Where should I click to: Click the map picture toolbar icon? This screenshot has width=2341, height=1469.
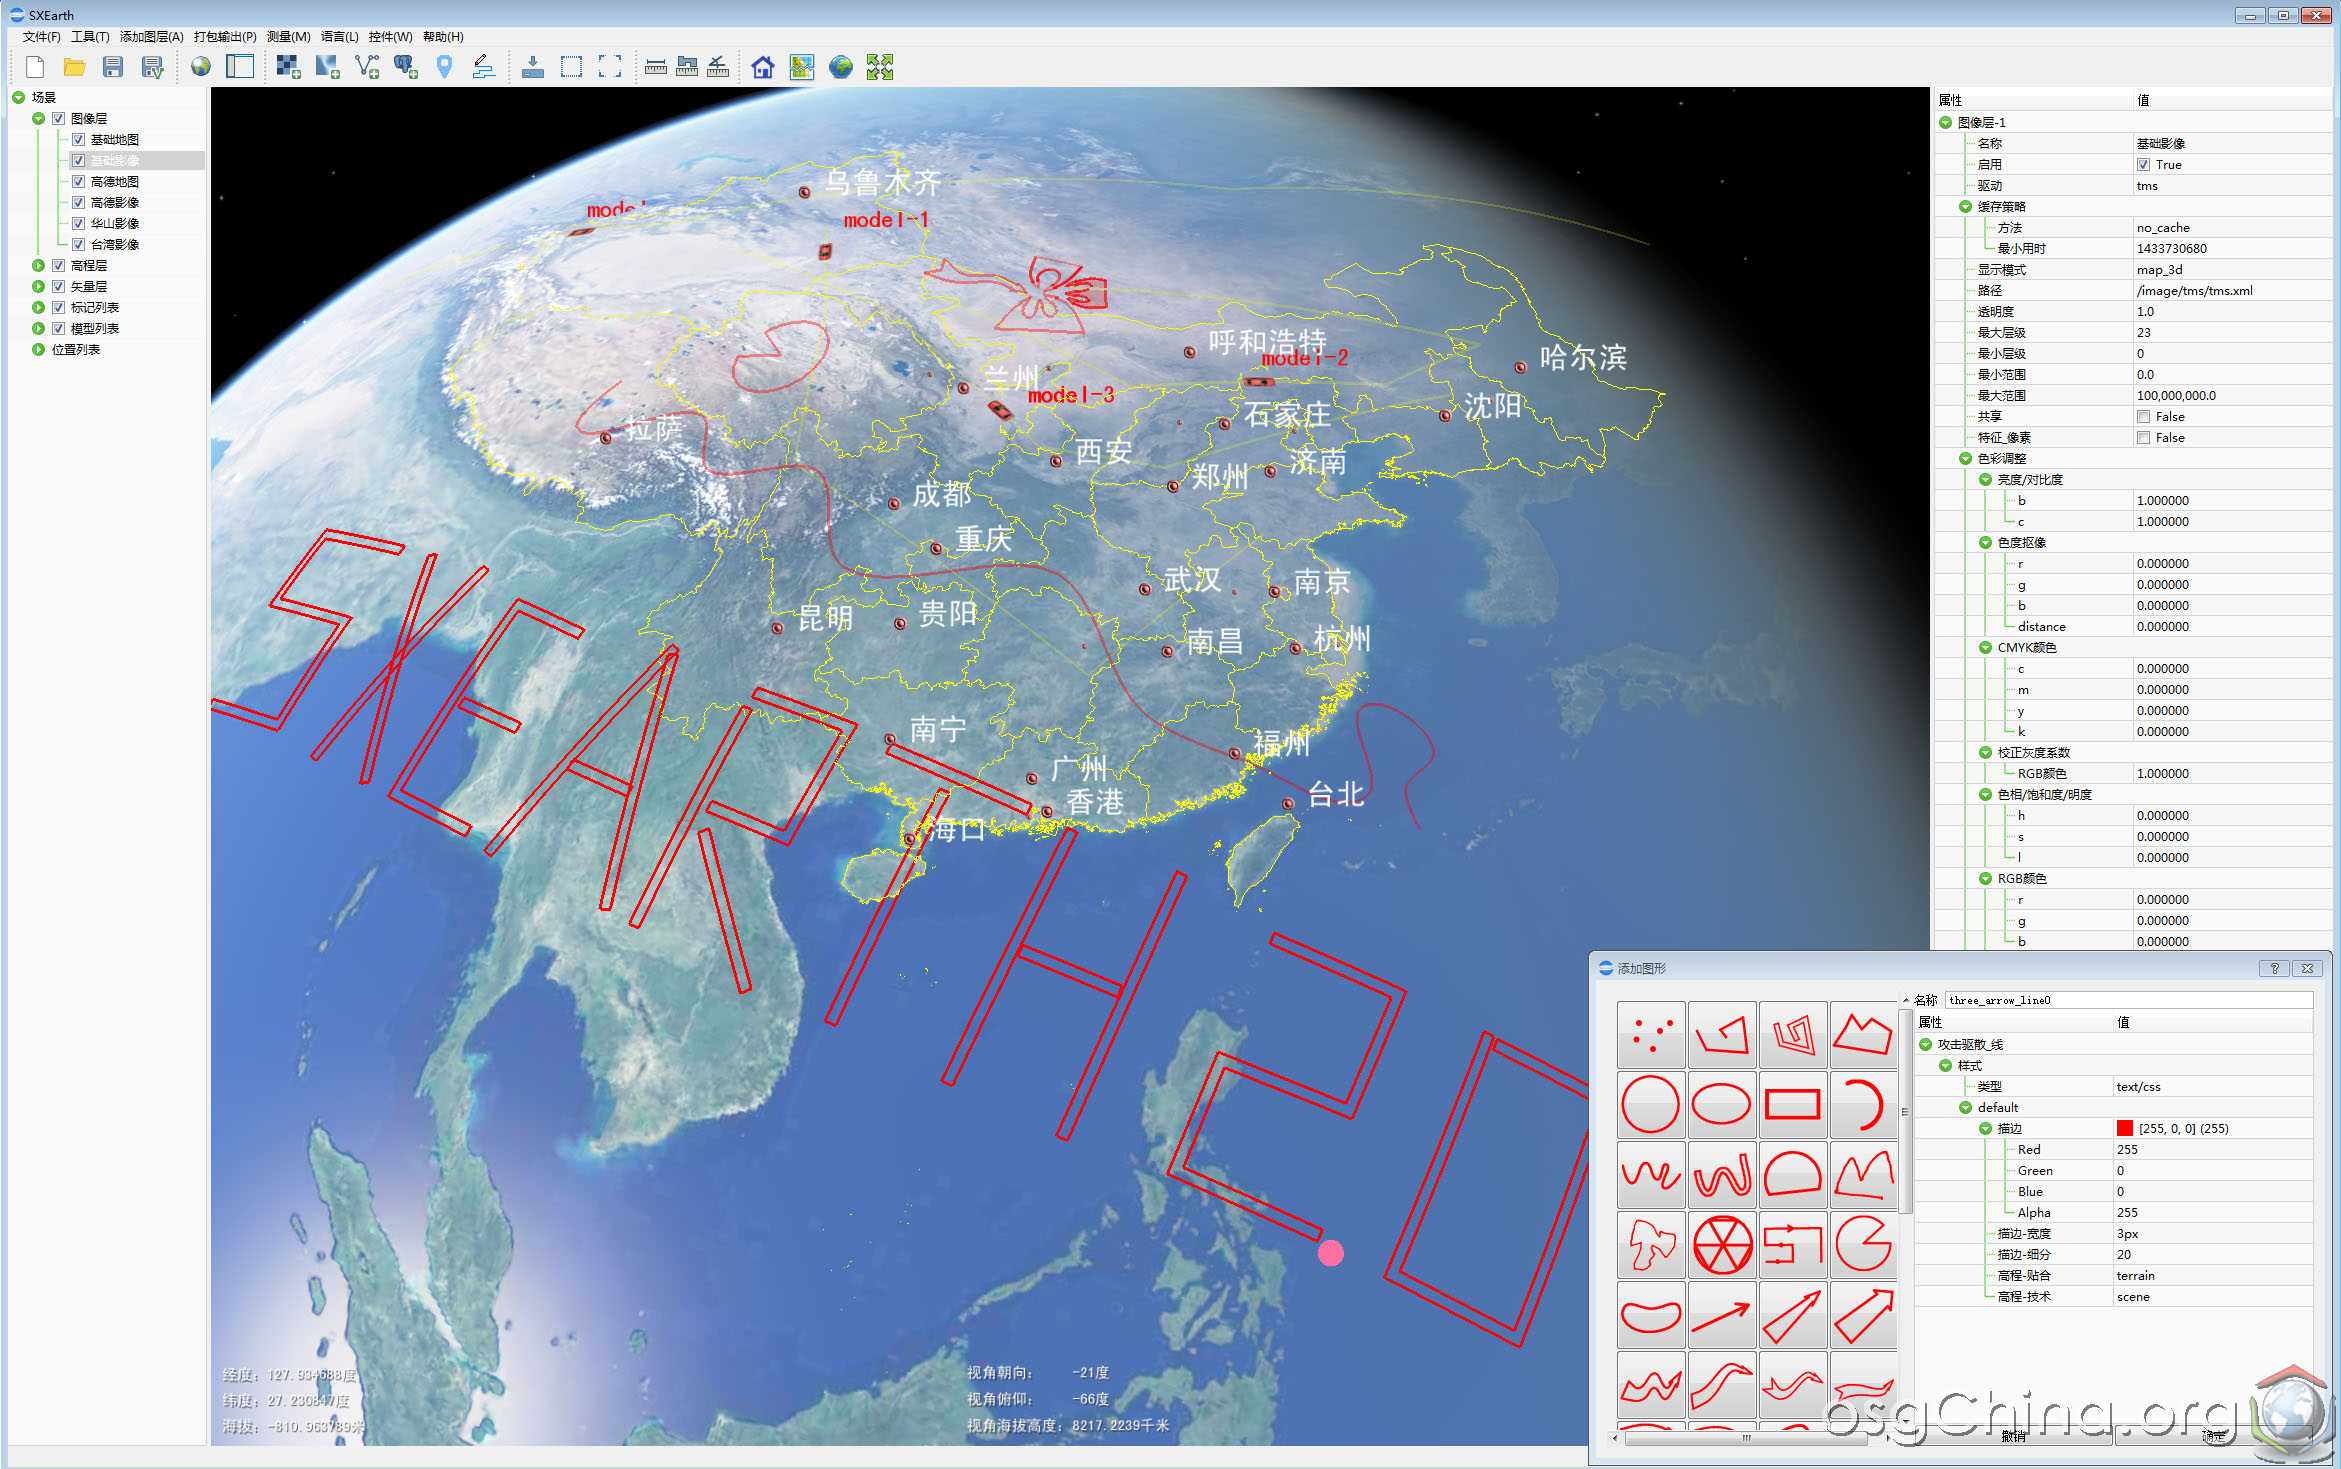point(802,67)
